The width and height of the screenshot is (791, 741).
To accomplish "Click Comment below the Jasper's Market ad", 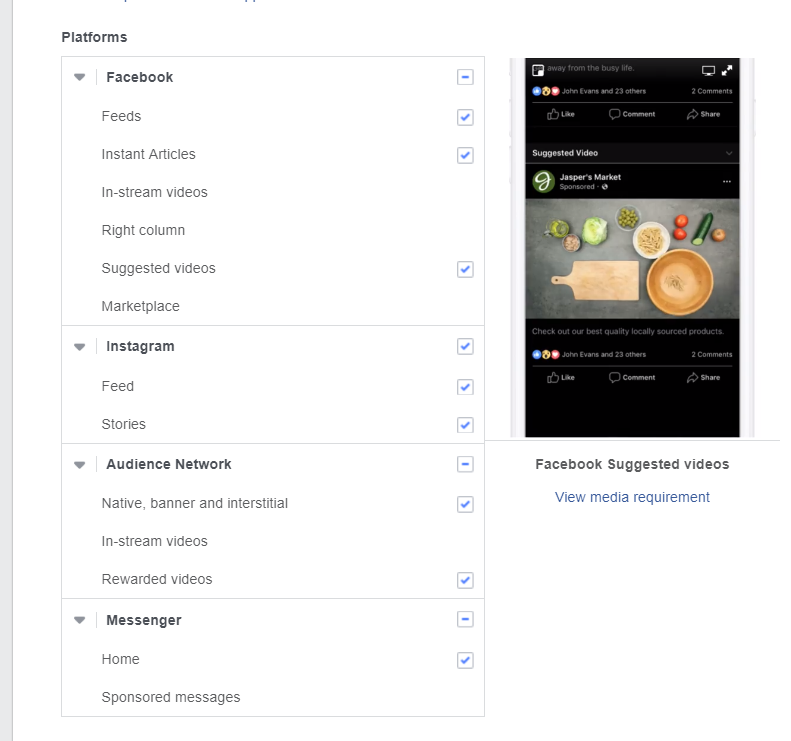I will (632, 377).
